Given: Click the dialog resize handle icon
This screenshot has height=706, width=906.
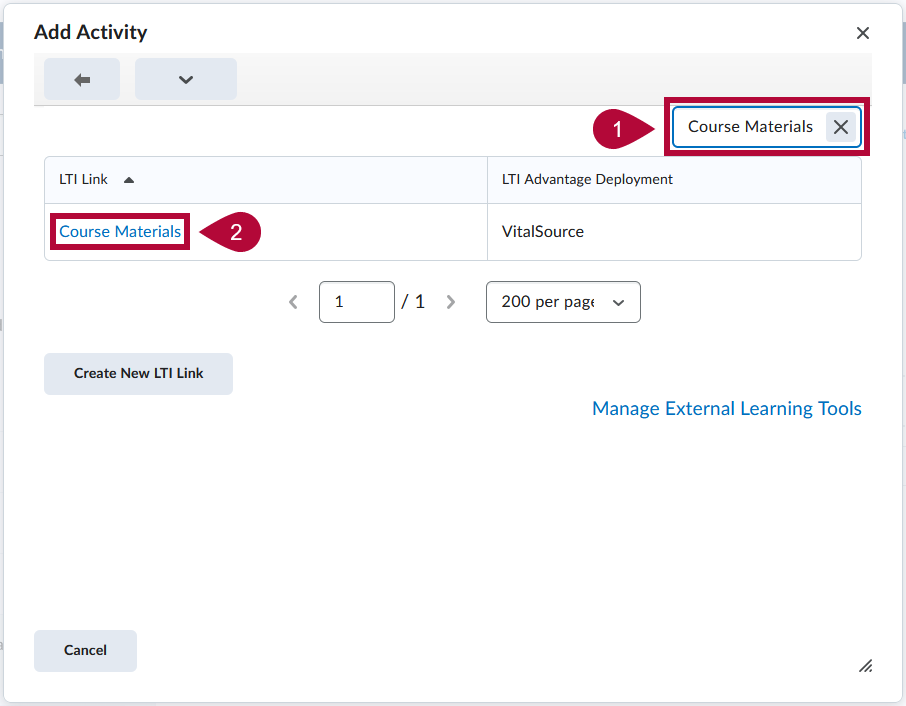Looking at the screenshot, I should click(865, 666).
